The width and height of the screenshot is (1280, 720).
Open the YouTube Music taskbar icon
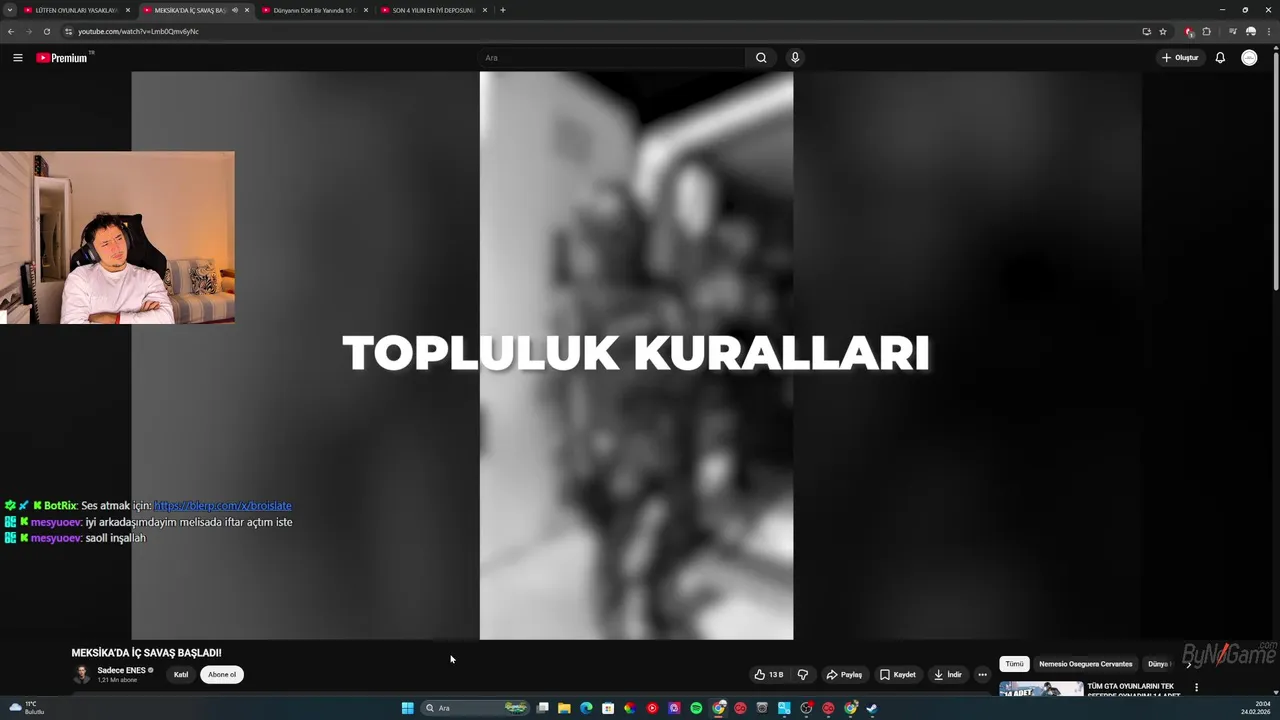tap(652, 708)
